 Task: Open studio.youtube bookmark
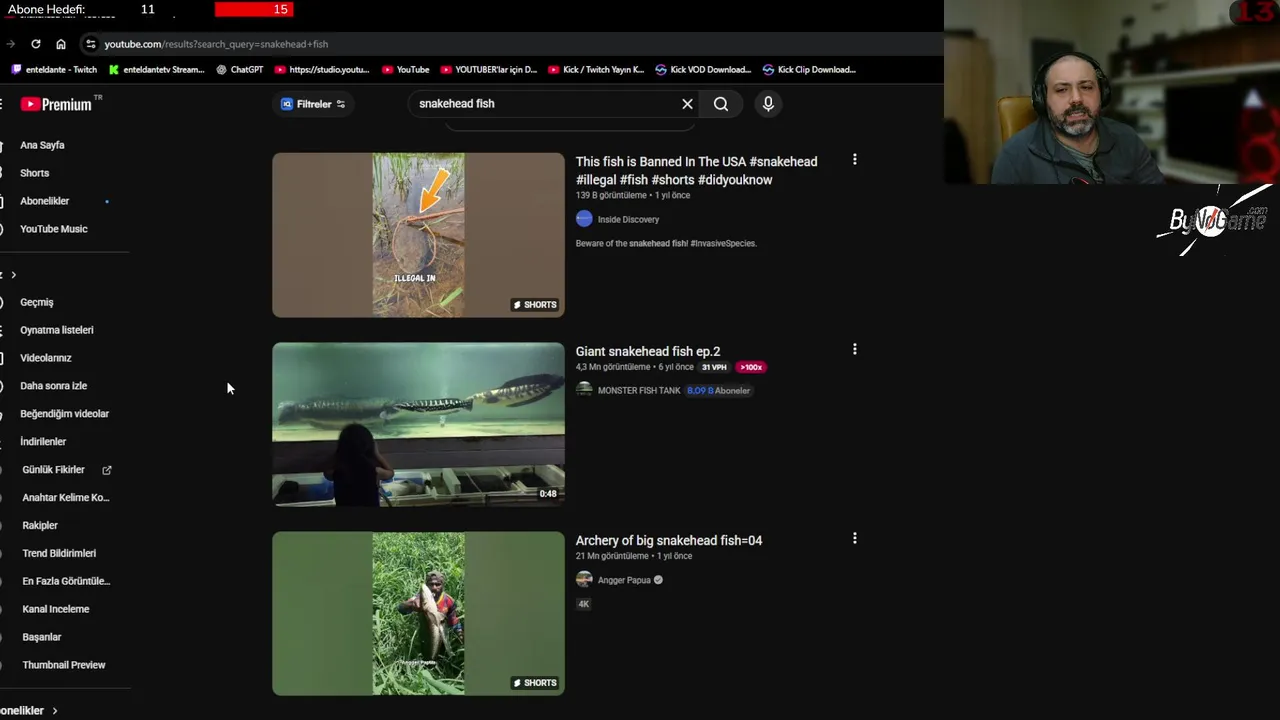[322, 70]
